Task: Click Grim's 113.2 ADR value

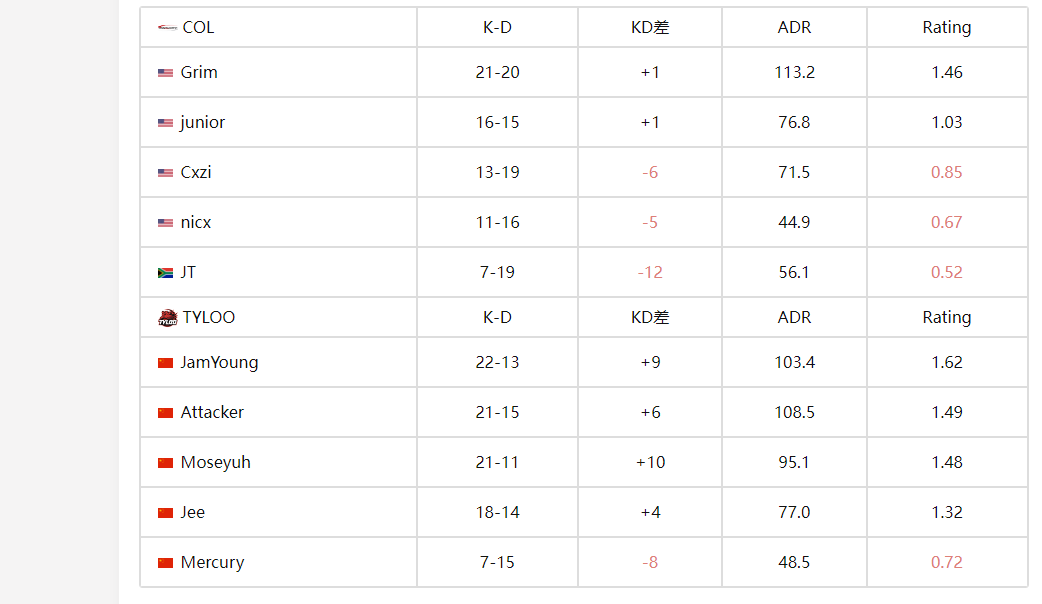Action: [794, 72]
